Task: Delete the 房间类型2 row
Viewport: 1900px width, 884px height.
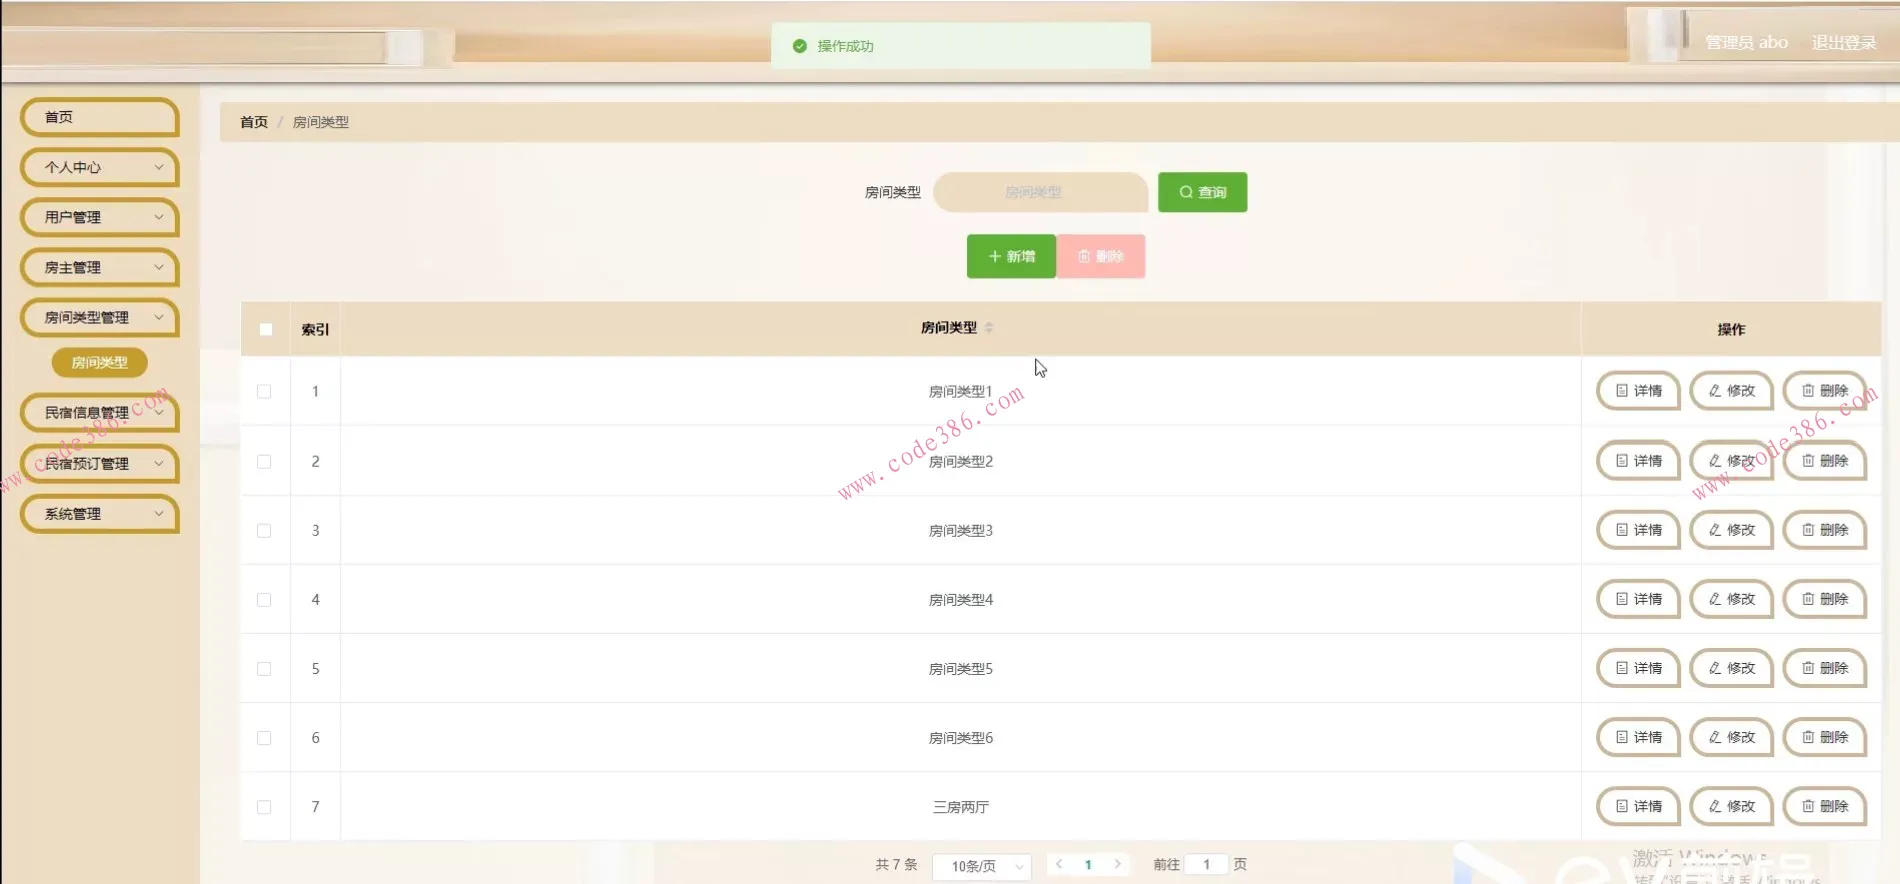Action: (x=1825, y=461)
